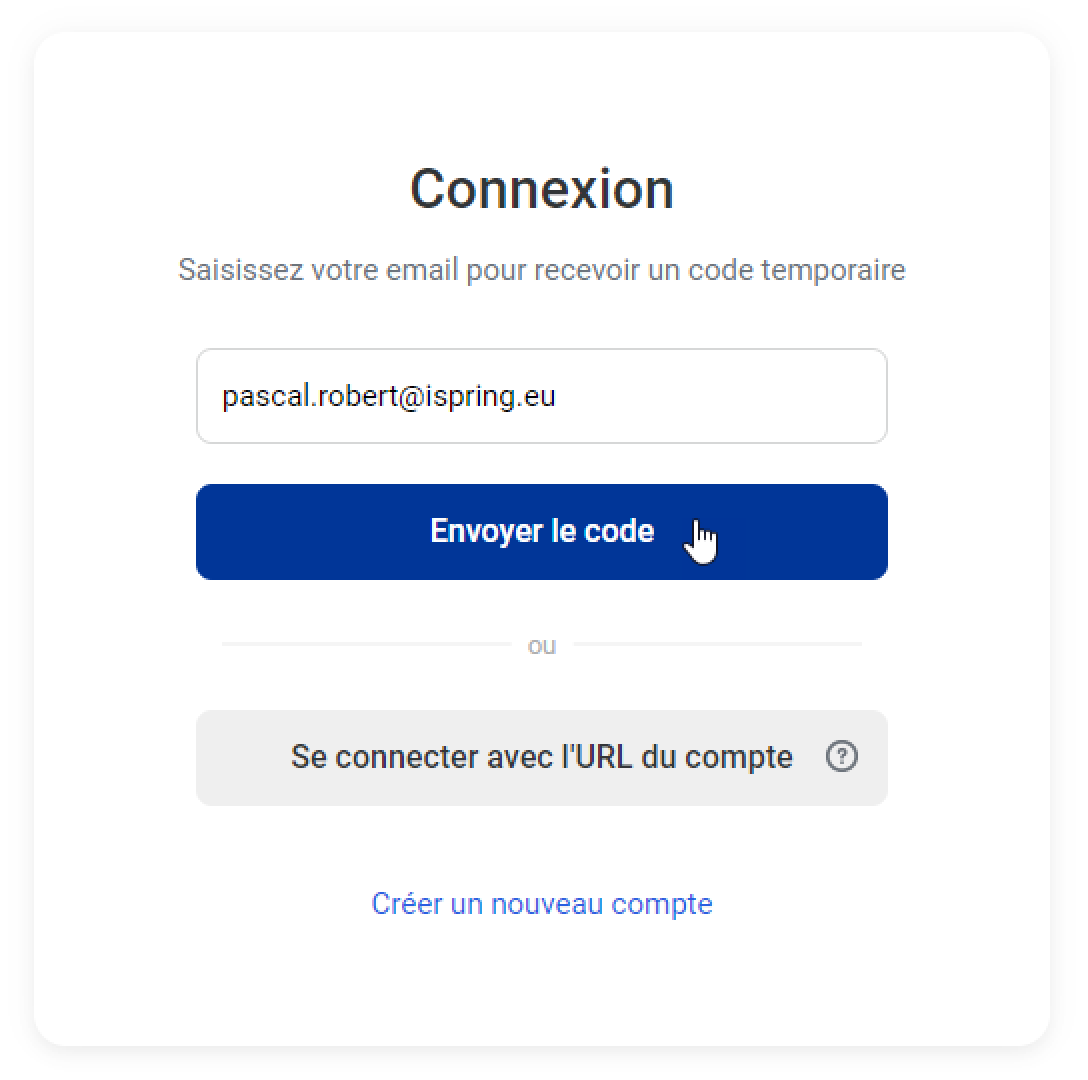Click the "Saisissez votre email" instruction text

click(541, 270)
